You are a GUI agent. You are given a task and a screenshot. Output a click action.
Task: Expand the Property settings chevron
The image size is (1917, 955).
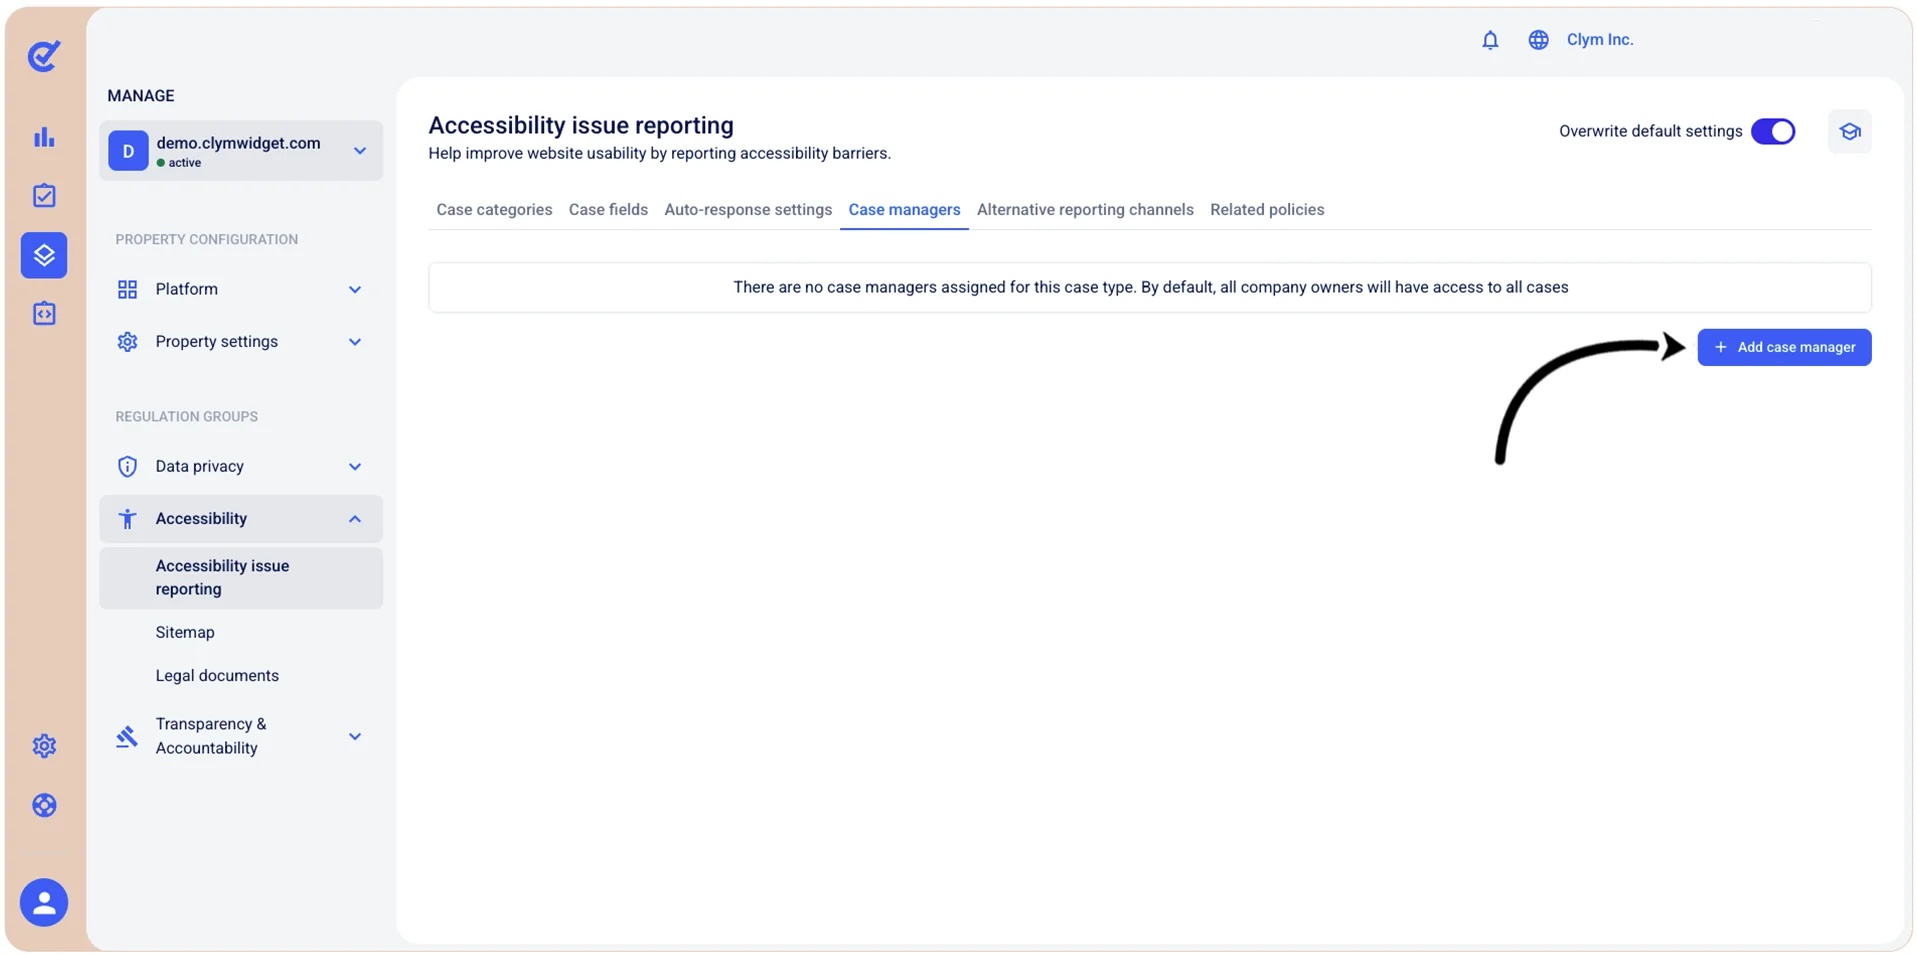coord(355,342)
